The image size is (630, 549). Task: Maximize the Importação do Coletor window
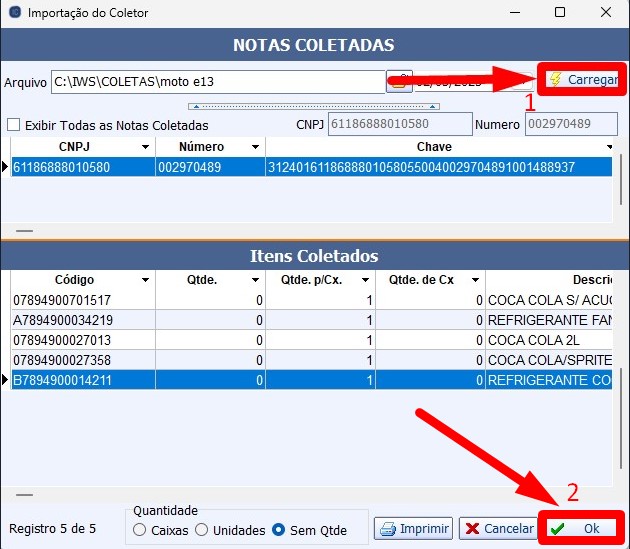click(560, 12)
